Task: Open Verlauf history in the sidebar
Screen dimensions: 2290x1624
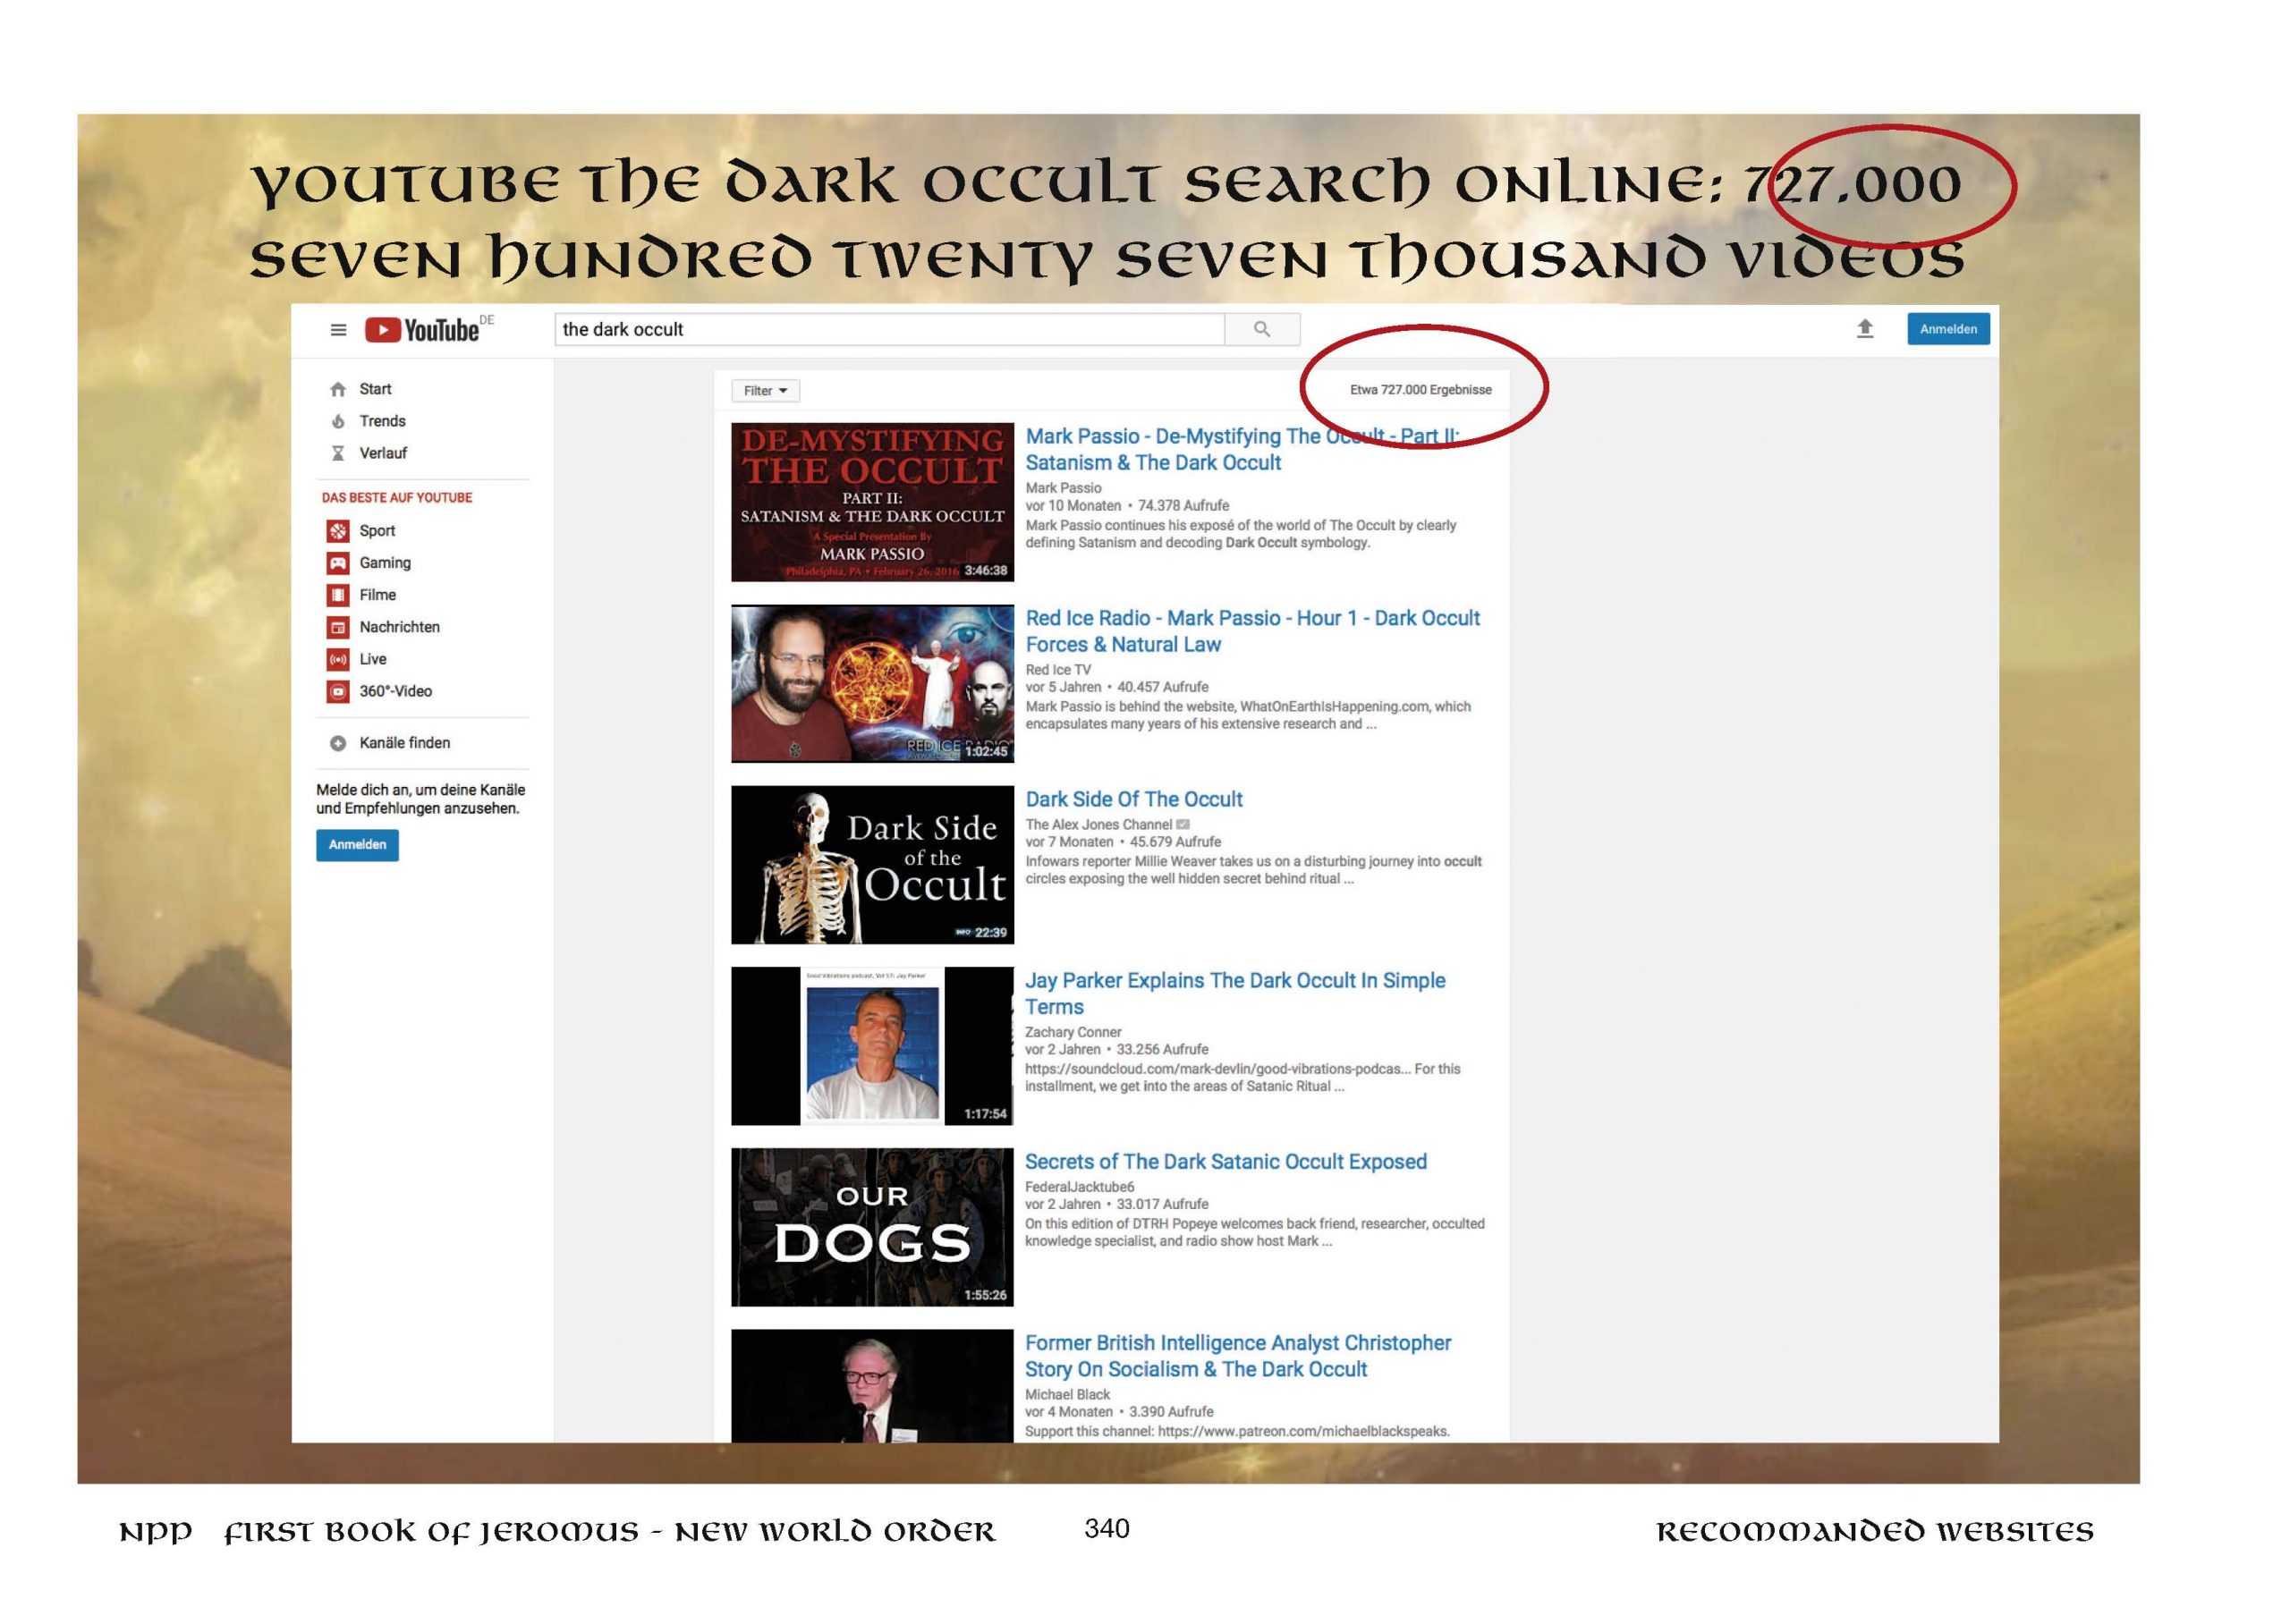Action: [383, 453]
